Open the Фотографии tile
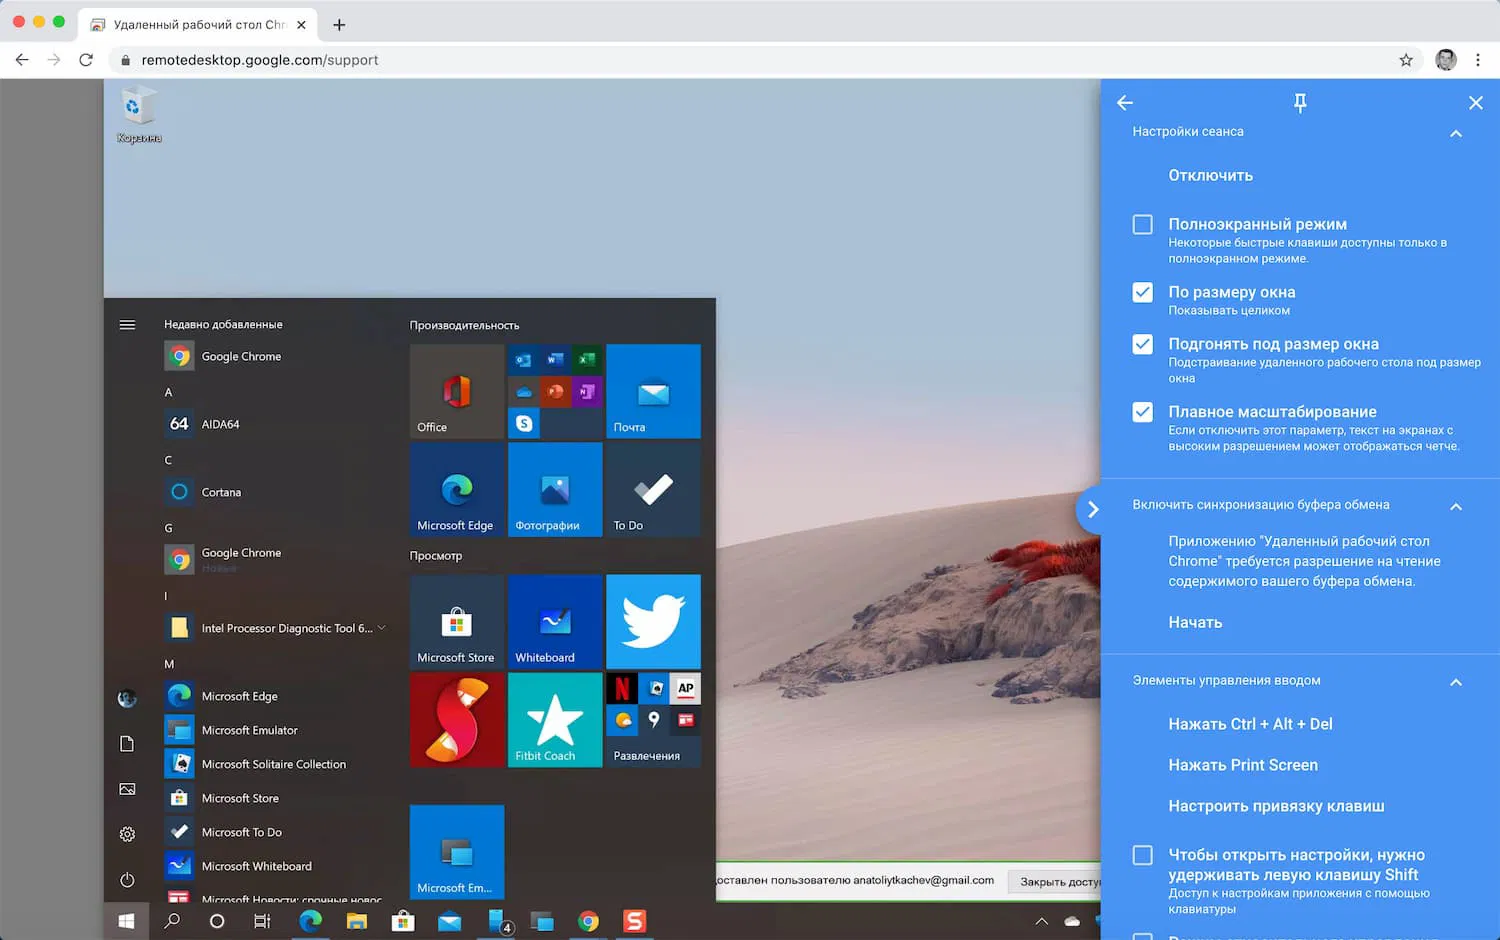This screenshot has height=940, width=1500. tap(555, 490)
